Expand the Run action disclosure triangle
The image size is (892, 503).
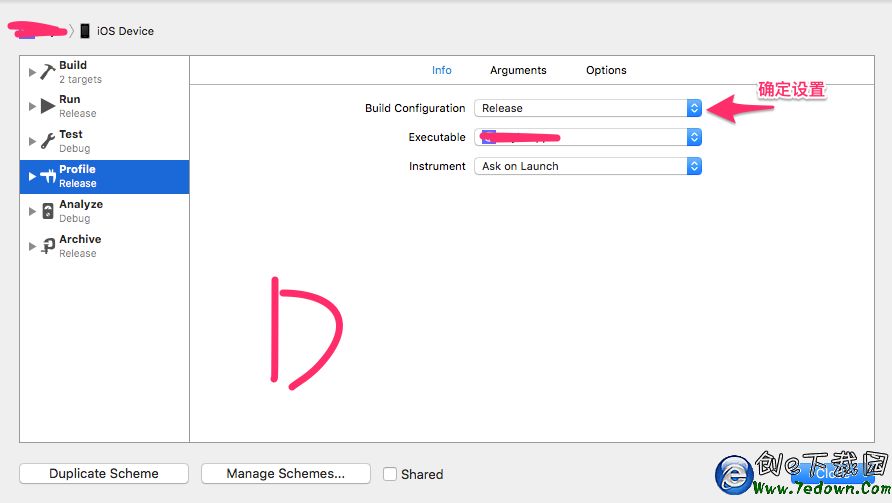[x=32, y=106]
